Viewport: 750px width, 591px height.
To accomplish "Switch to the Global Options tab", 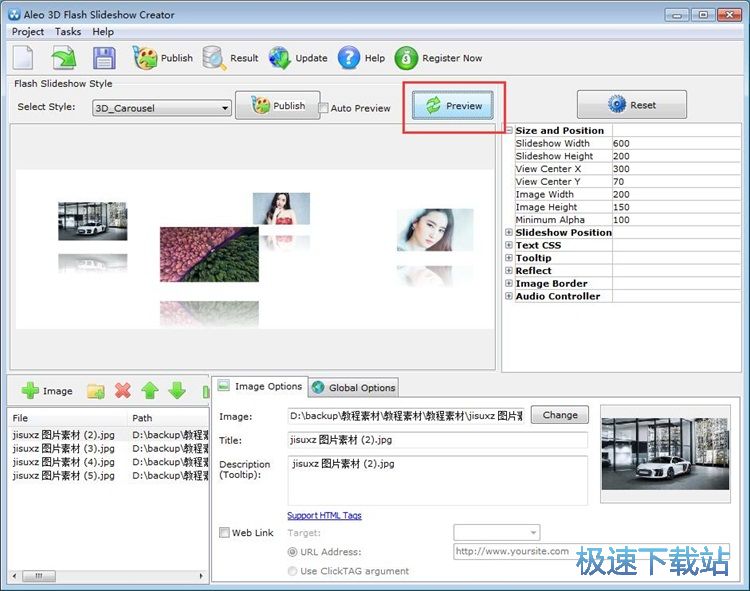I will (353, 387).
